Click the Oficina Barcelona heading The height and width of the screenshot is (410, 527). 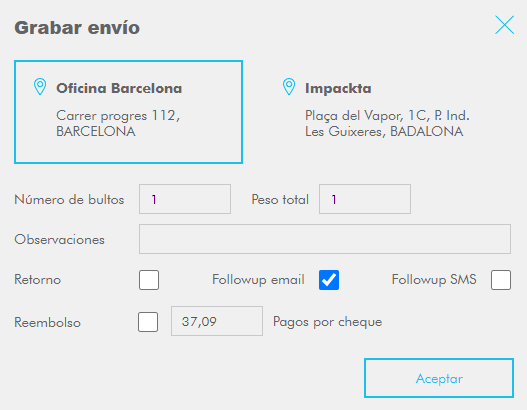point(119,88)
